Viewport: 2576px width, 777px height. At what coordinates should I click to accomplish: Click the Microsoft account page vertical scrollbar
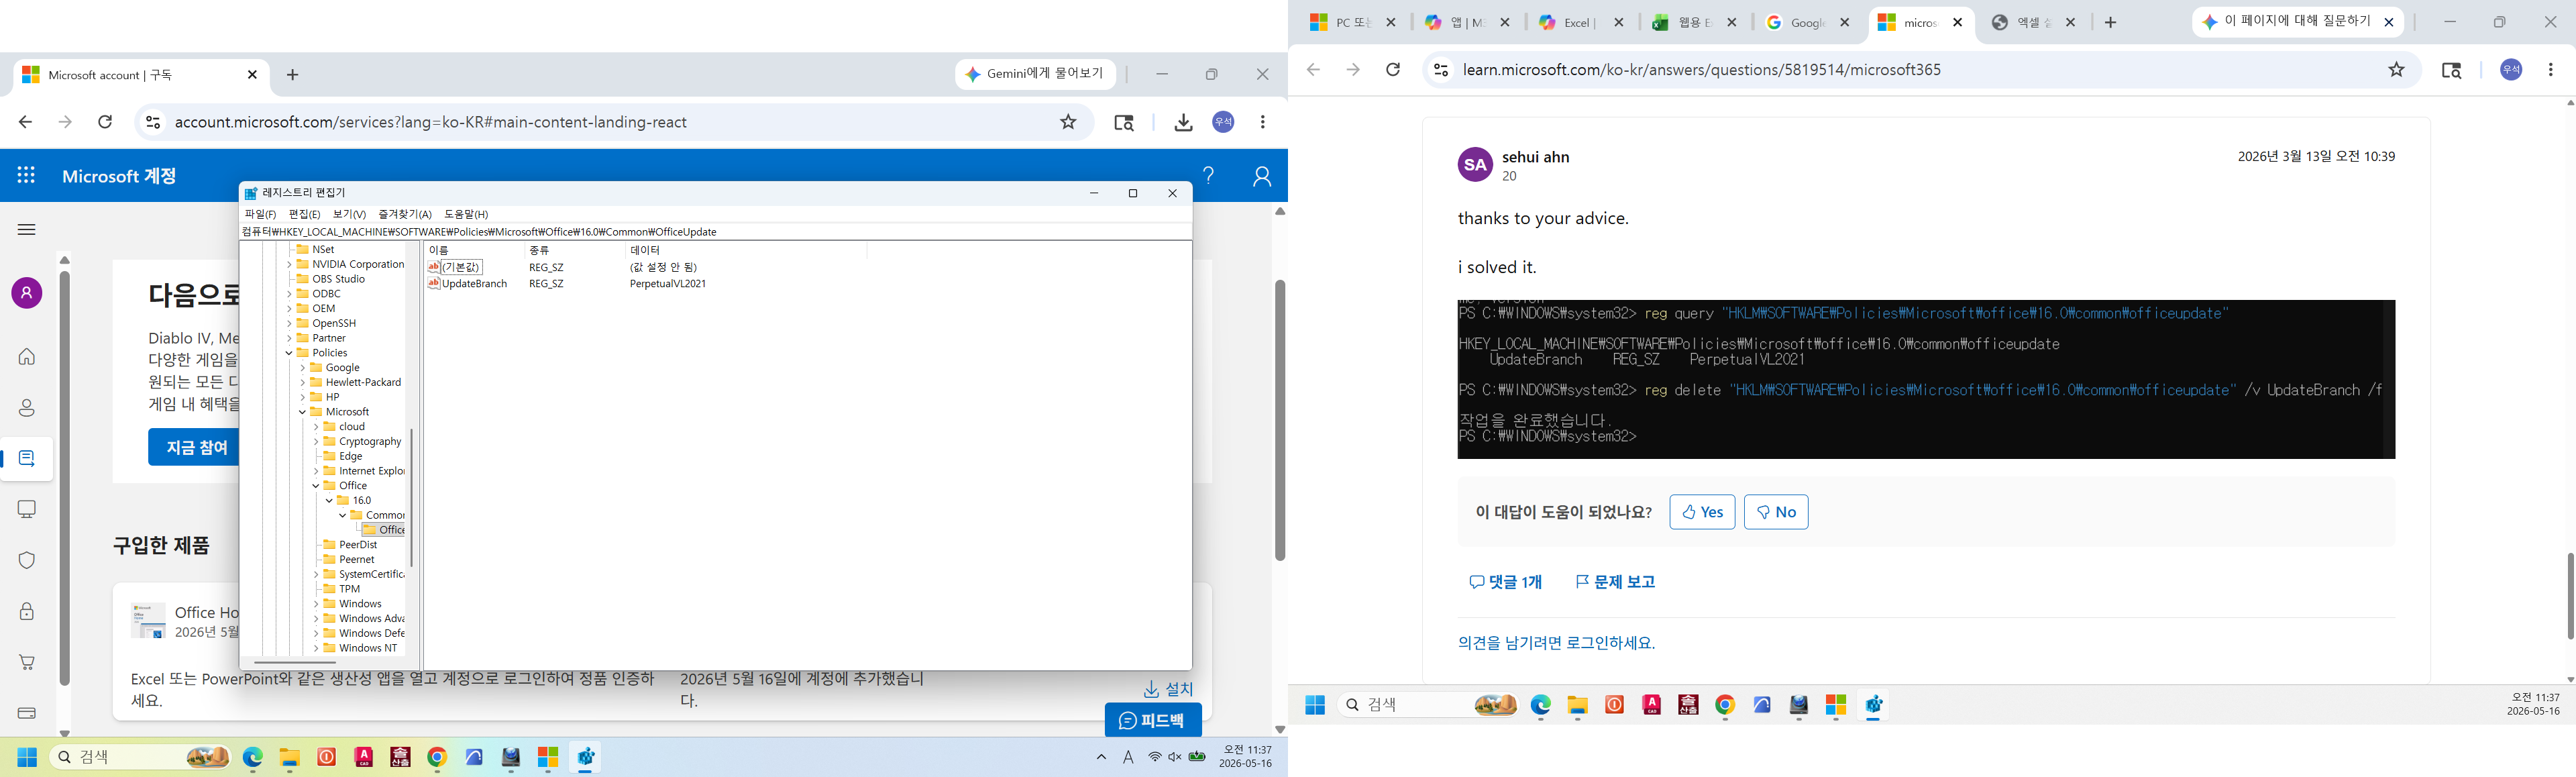(x=1279, y=420)
